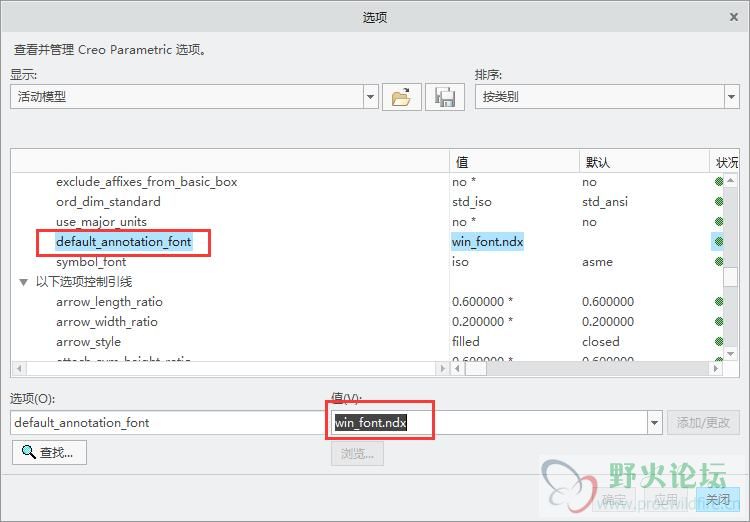Click status dot of use_major_units row

point(718,222)
